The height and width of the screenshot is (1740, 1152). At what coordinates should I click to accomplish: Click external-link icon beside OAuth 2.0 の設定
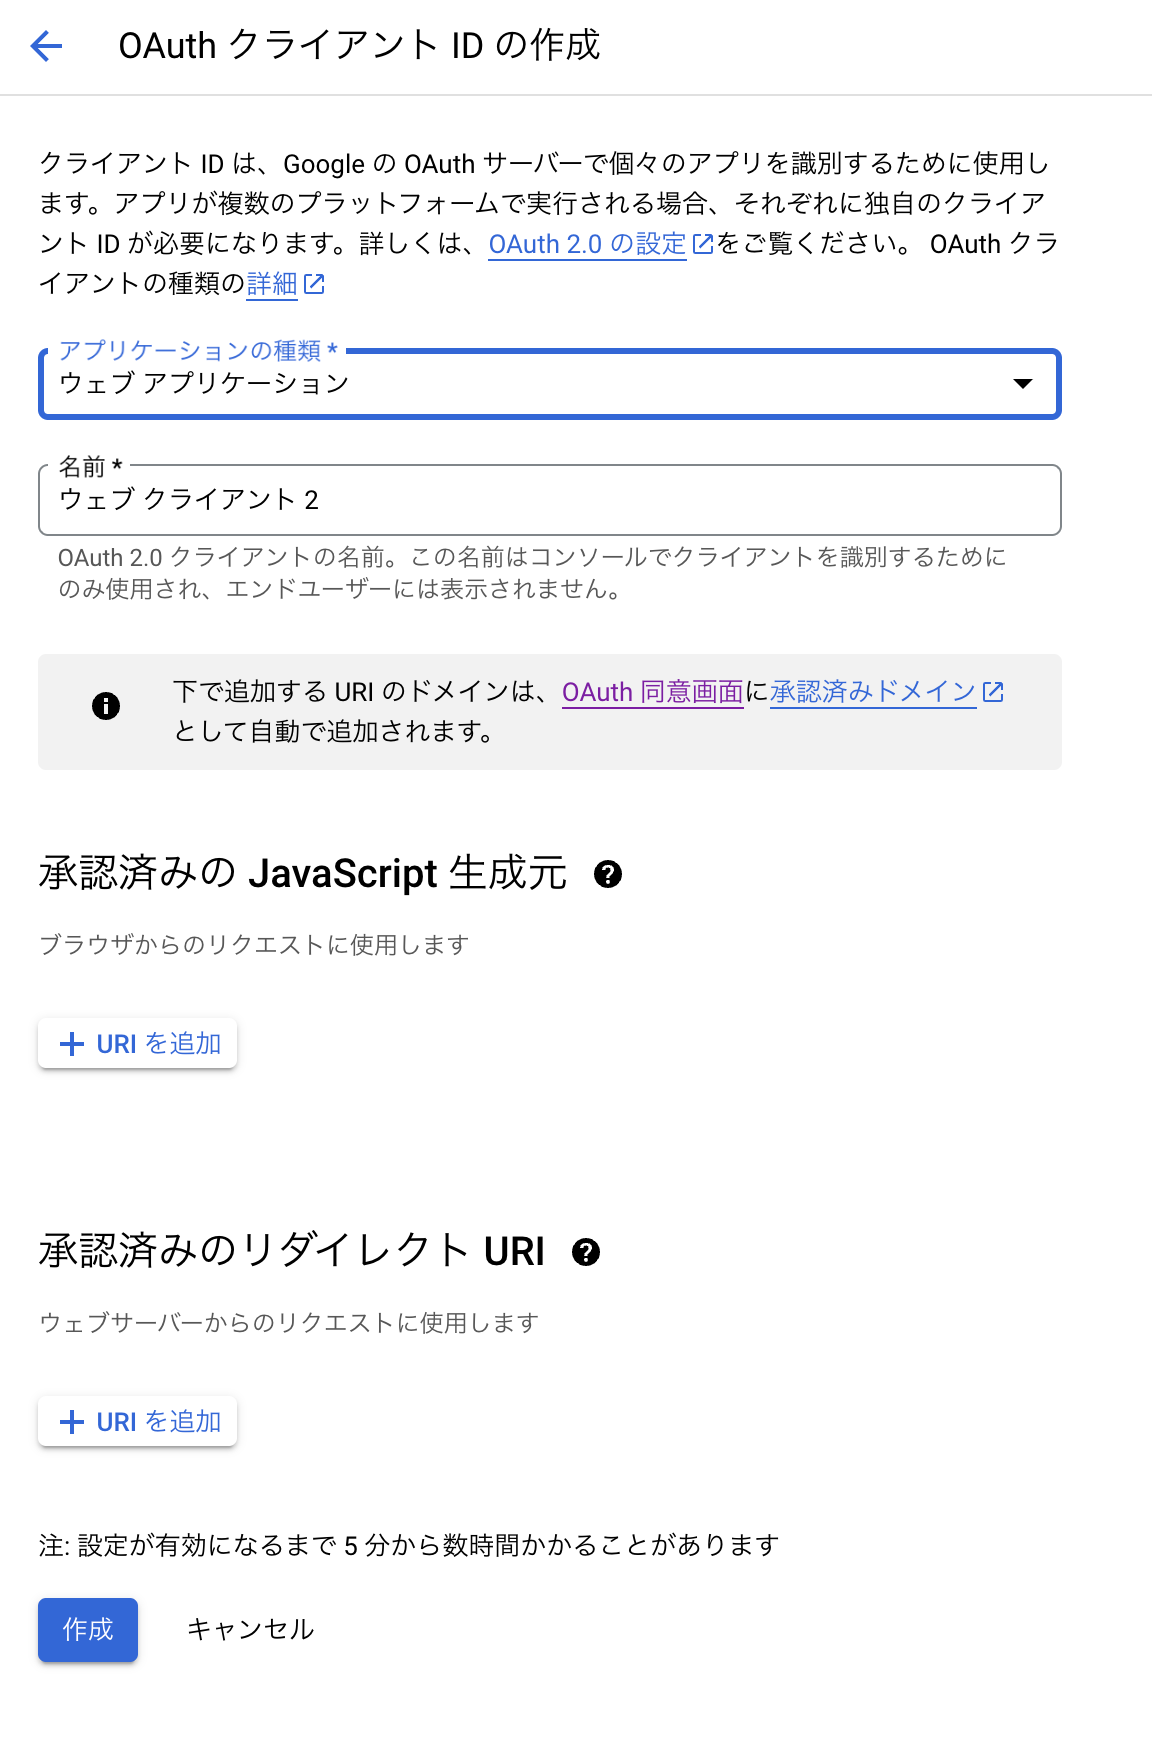pyautogui.click(x=703, y=244)
